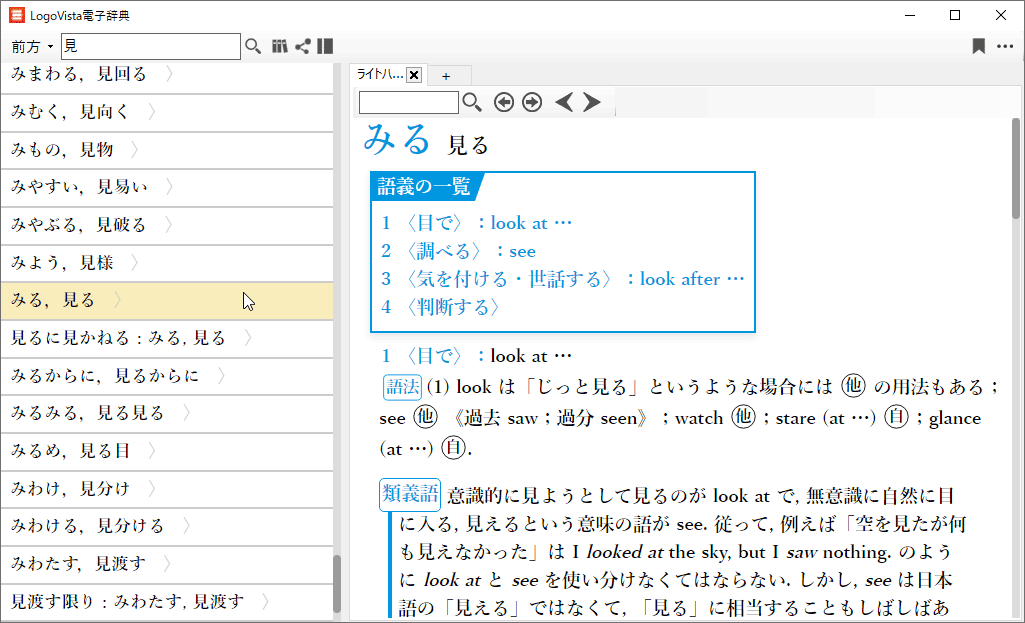Select the みまわる, 見回る entry

click(x=167, y=75)
